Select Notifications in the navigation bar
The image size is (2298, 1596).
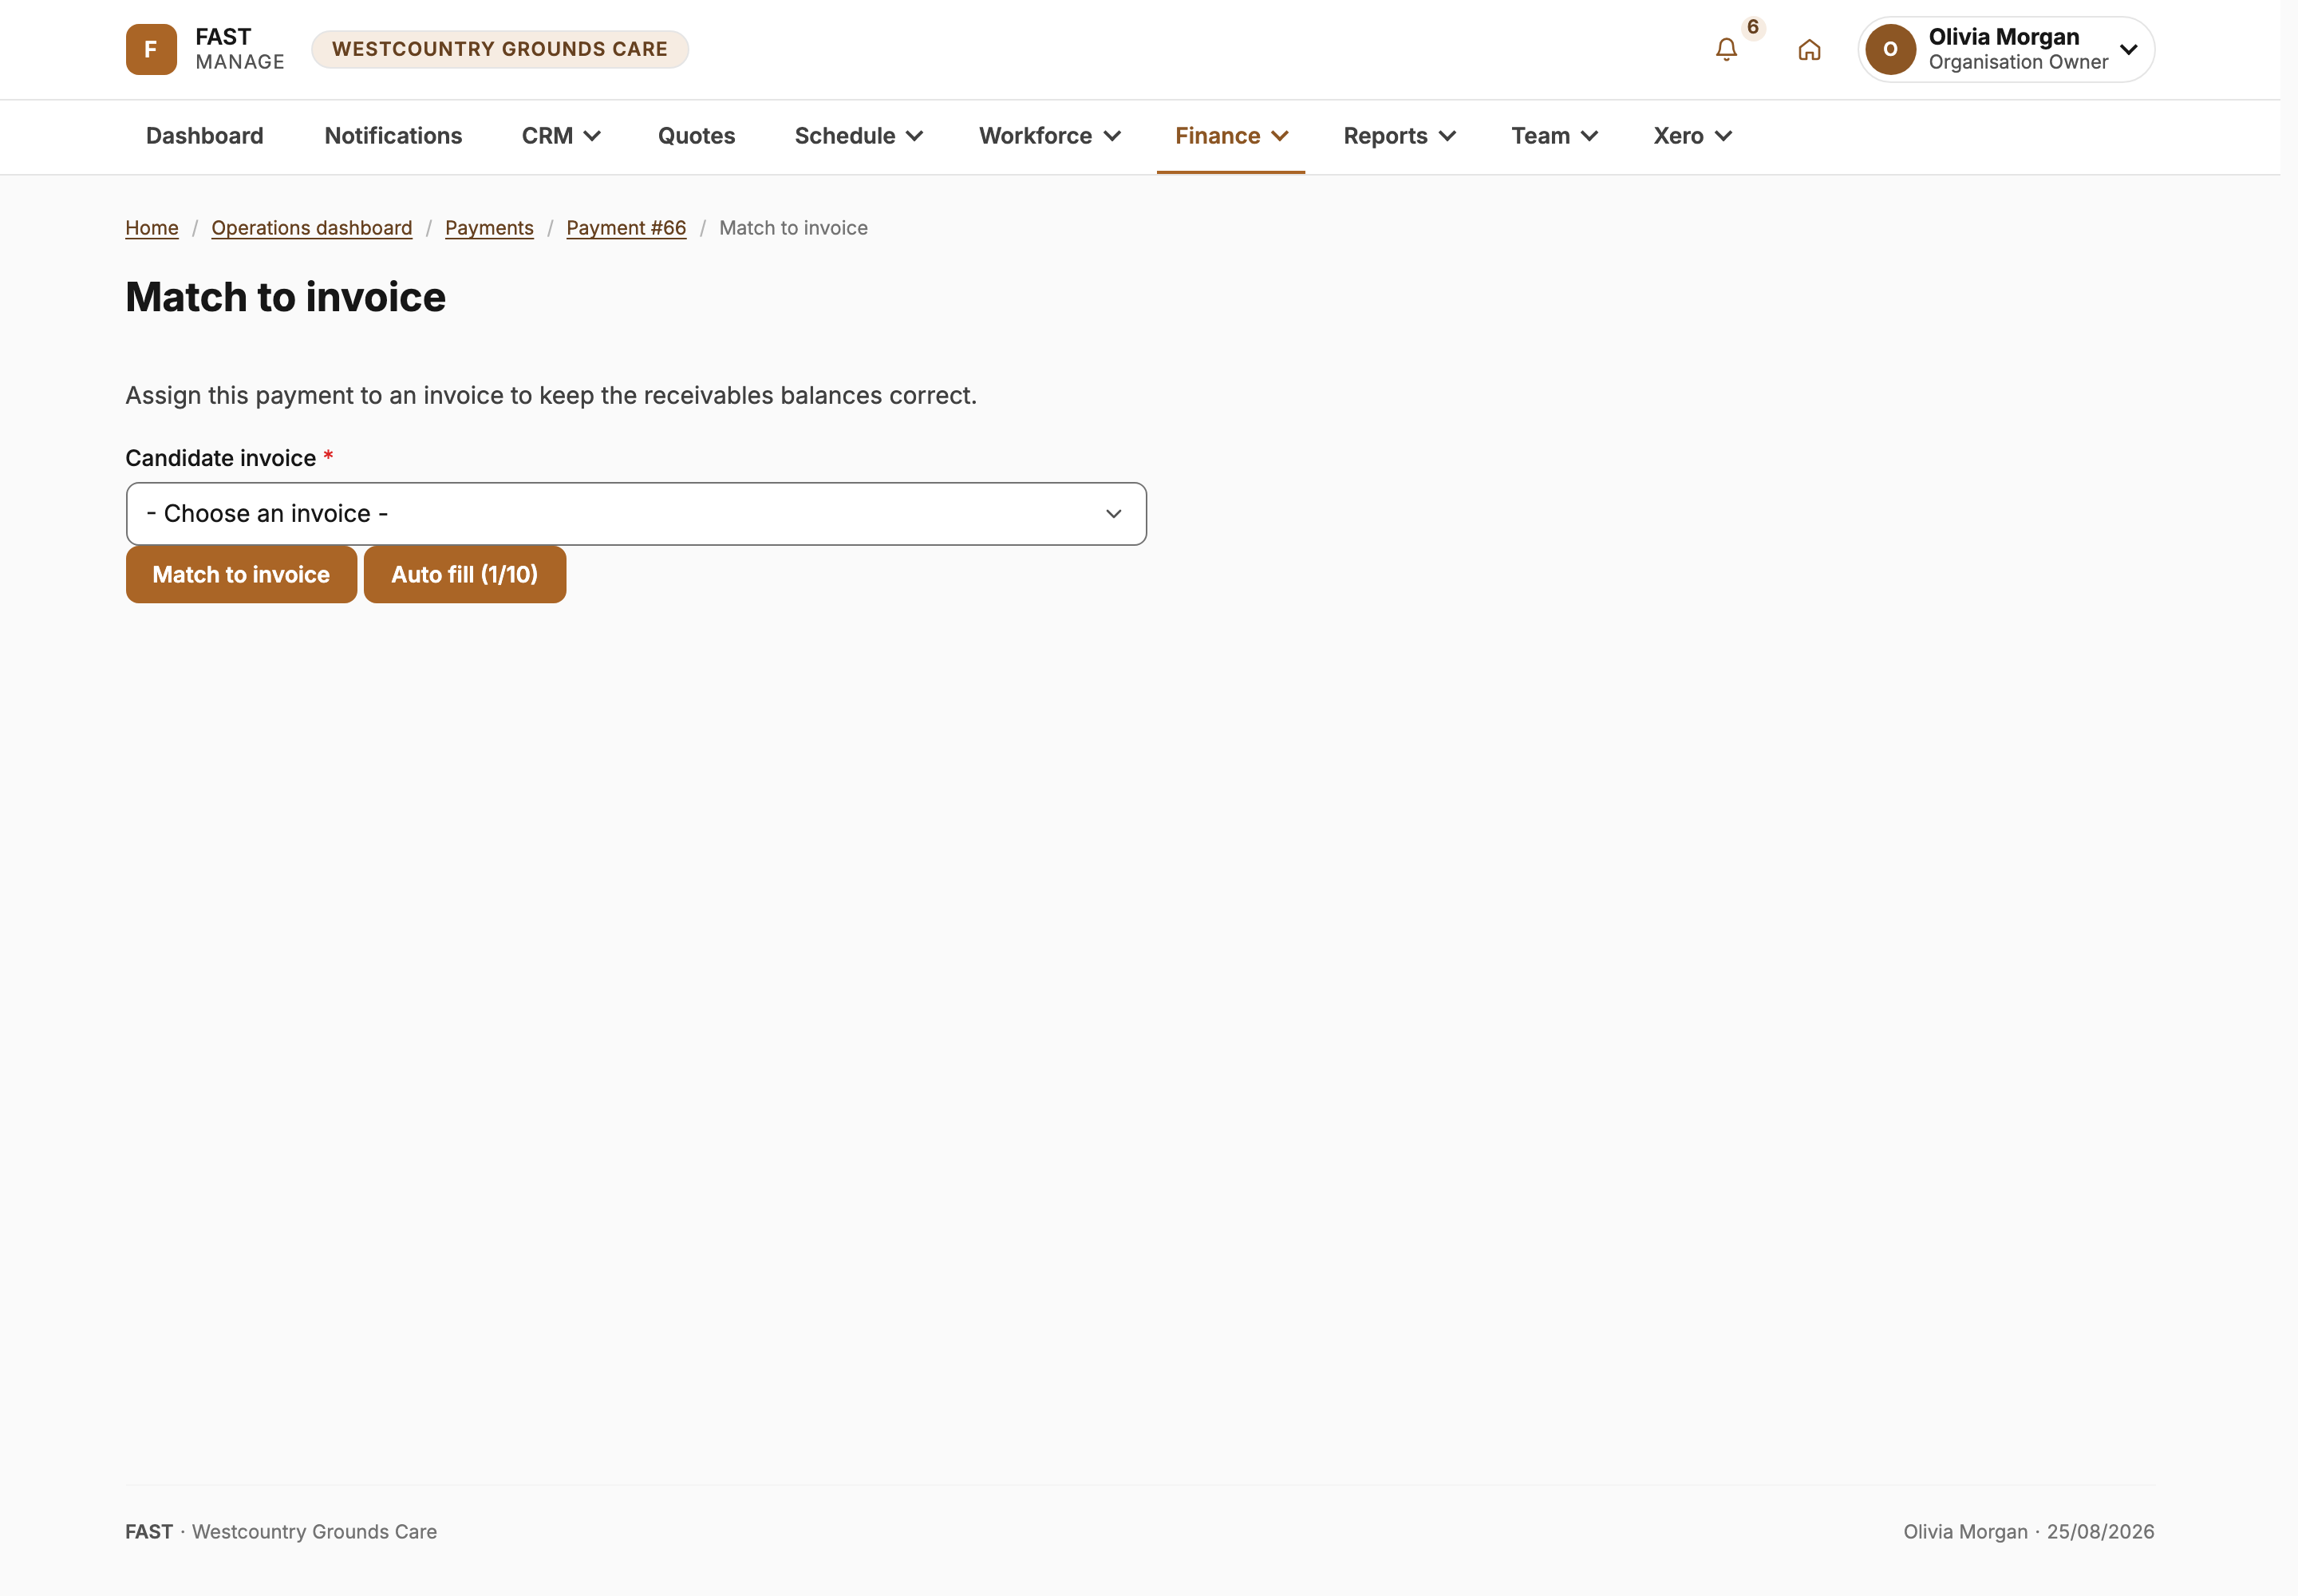click(x=393, y=136)
